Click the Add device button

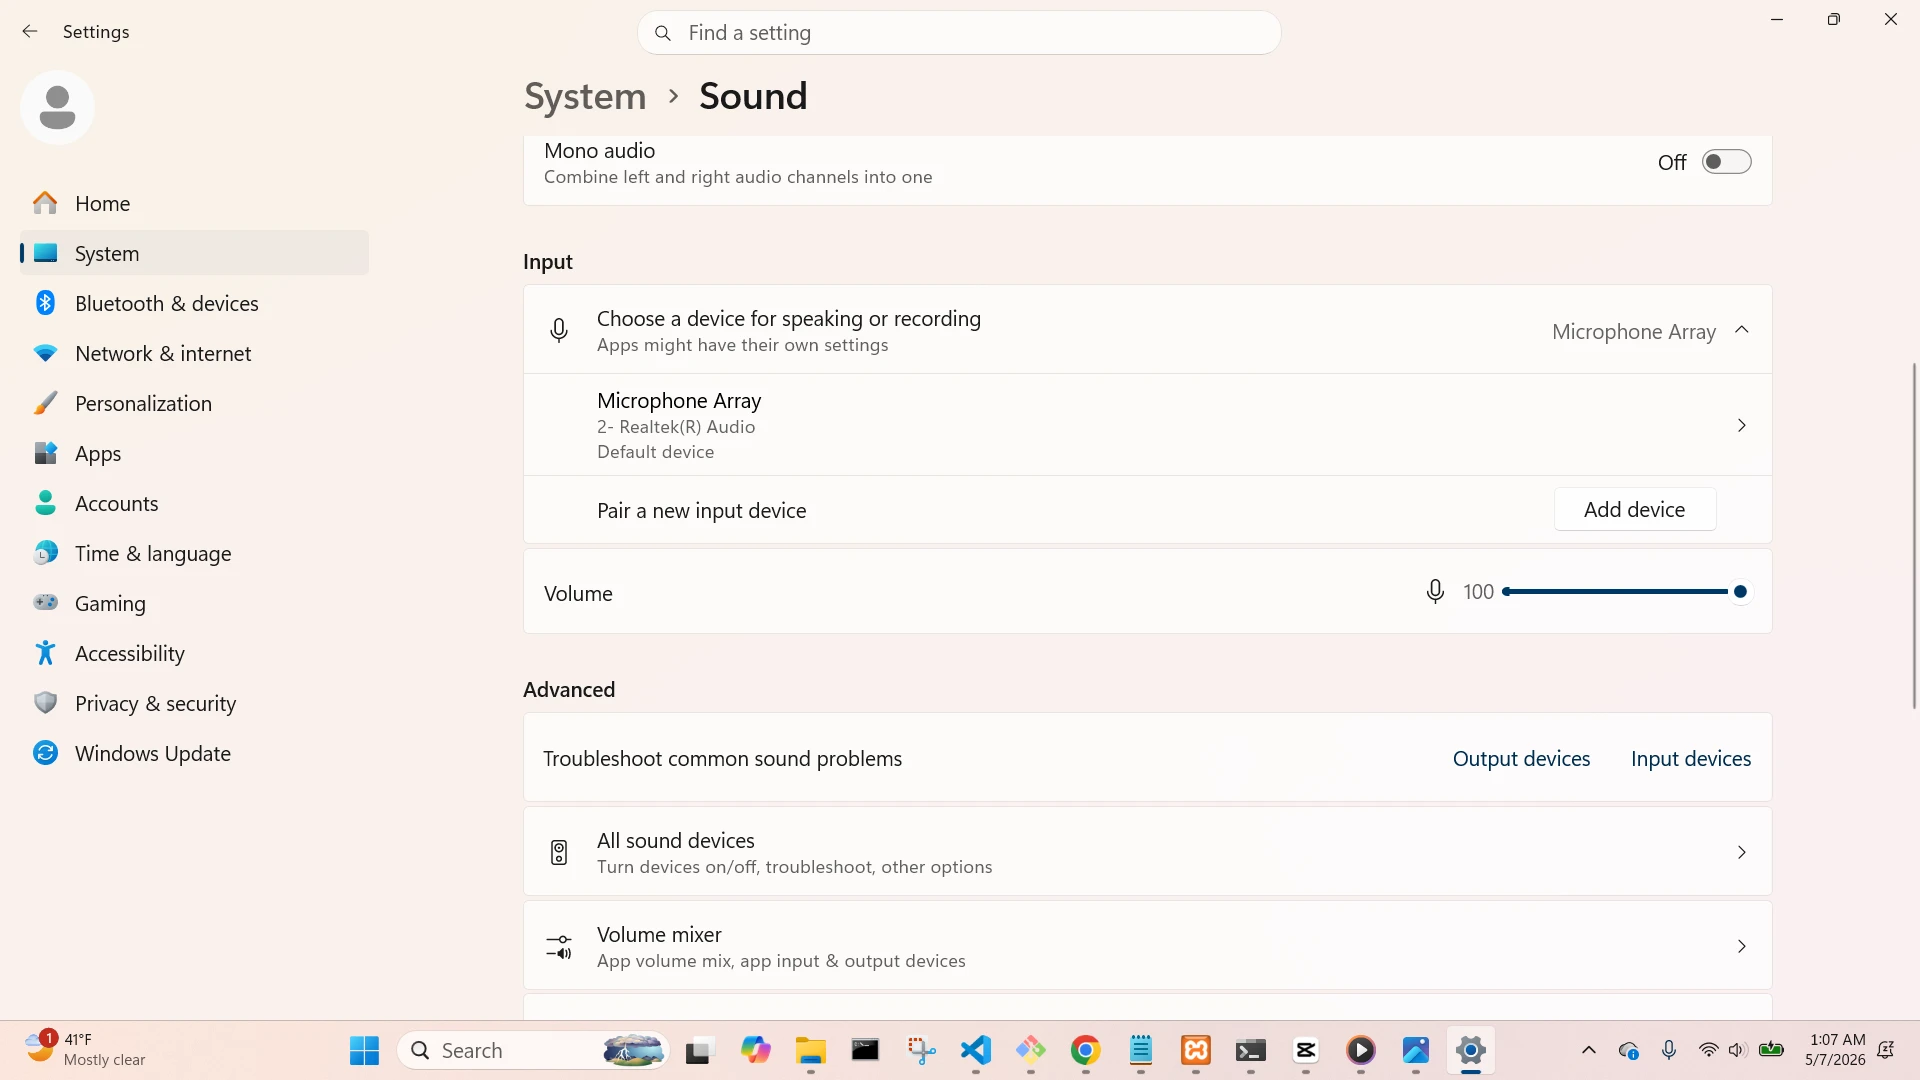pyautogui.click(x=1635, y=510)
